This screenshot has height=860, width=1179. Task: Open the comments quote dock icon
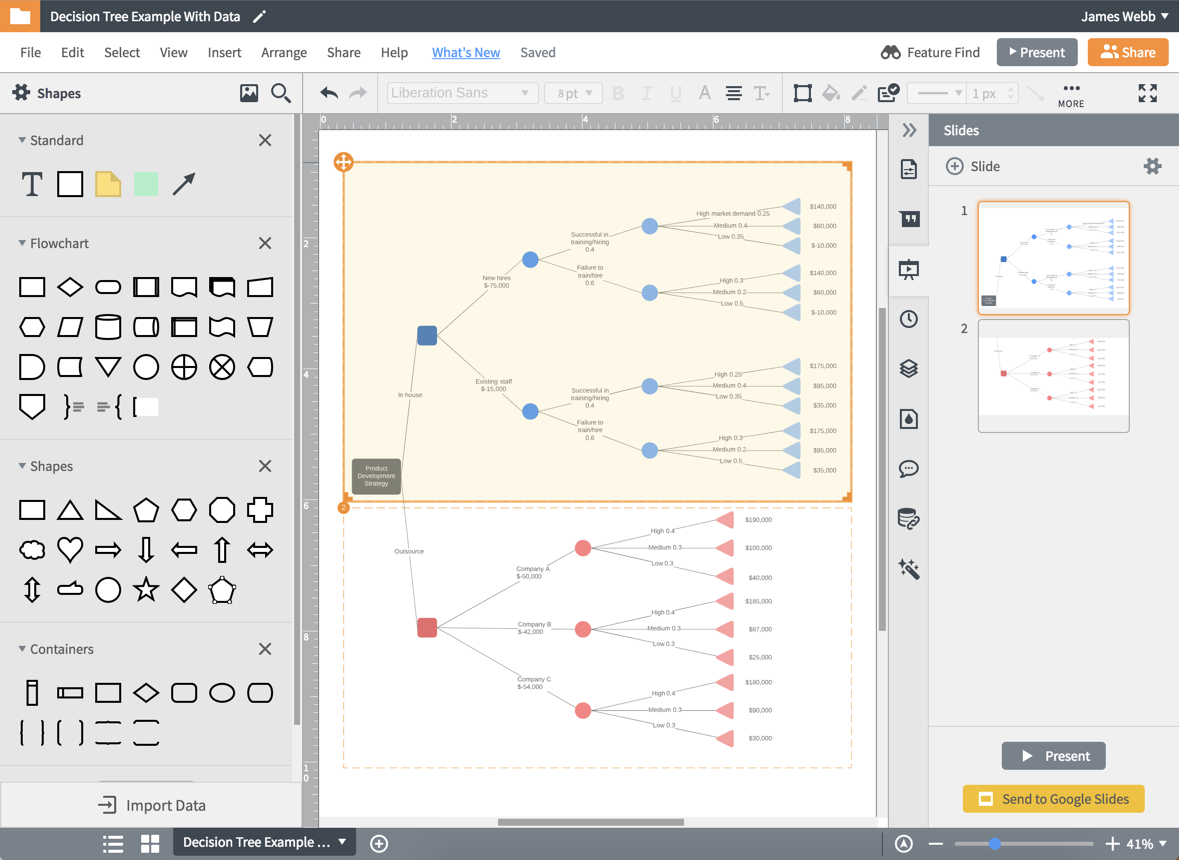(909, 219)
